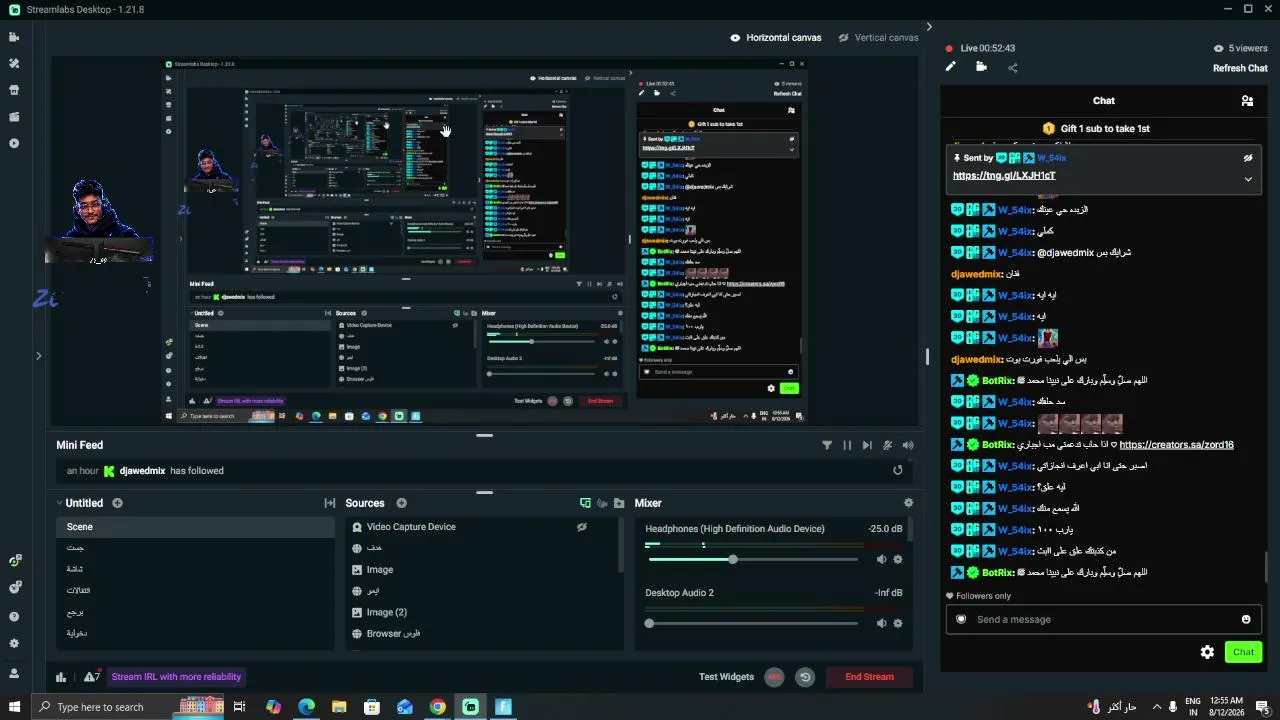Open performance stats bar chart icon
The image size is (1280, 720).
(x=61, y=677)
